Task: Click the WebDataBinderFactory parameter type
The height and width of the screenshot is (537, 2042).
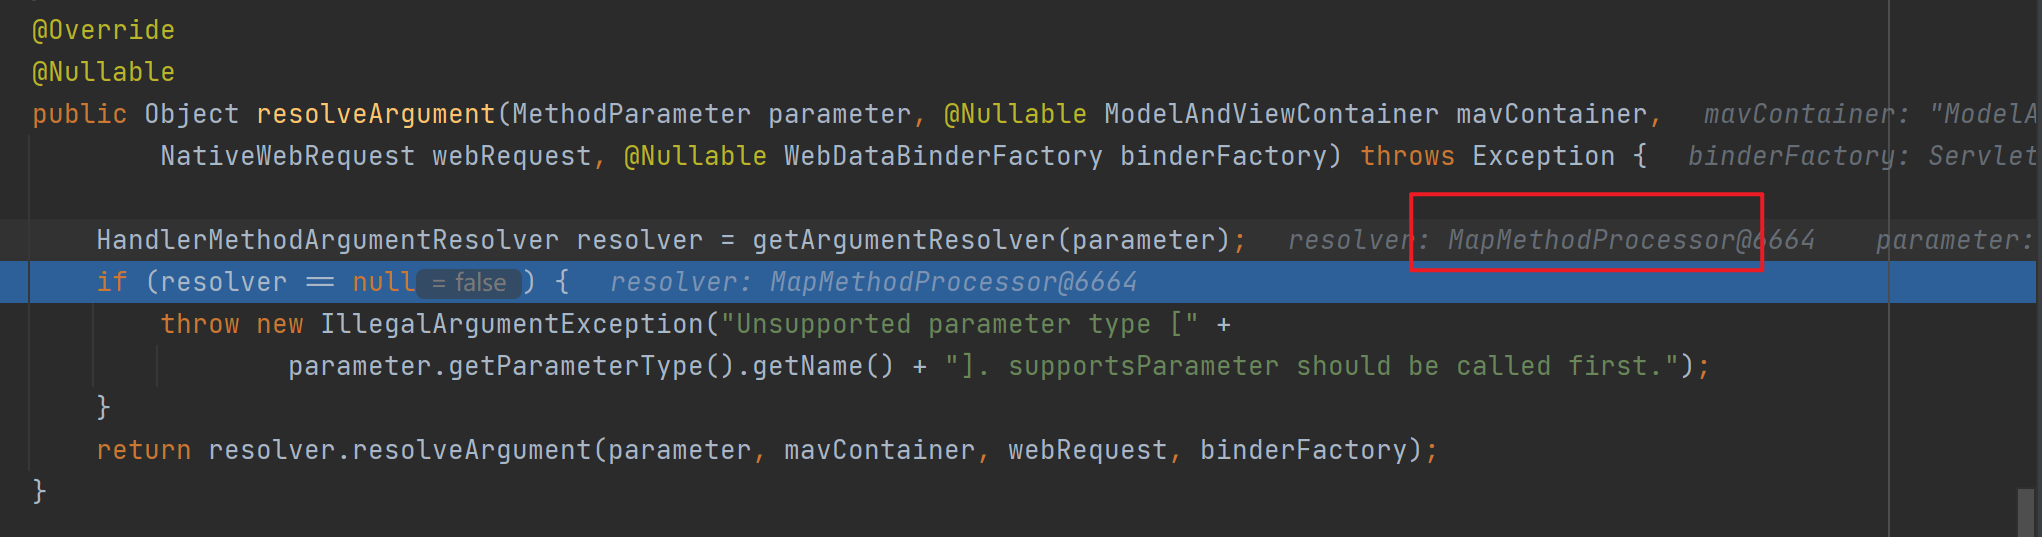Action: tap(942, 156)
